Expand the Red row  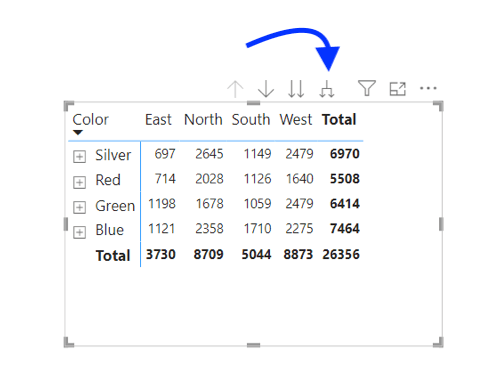[x=79, y=182]
